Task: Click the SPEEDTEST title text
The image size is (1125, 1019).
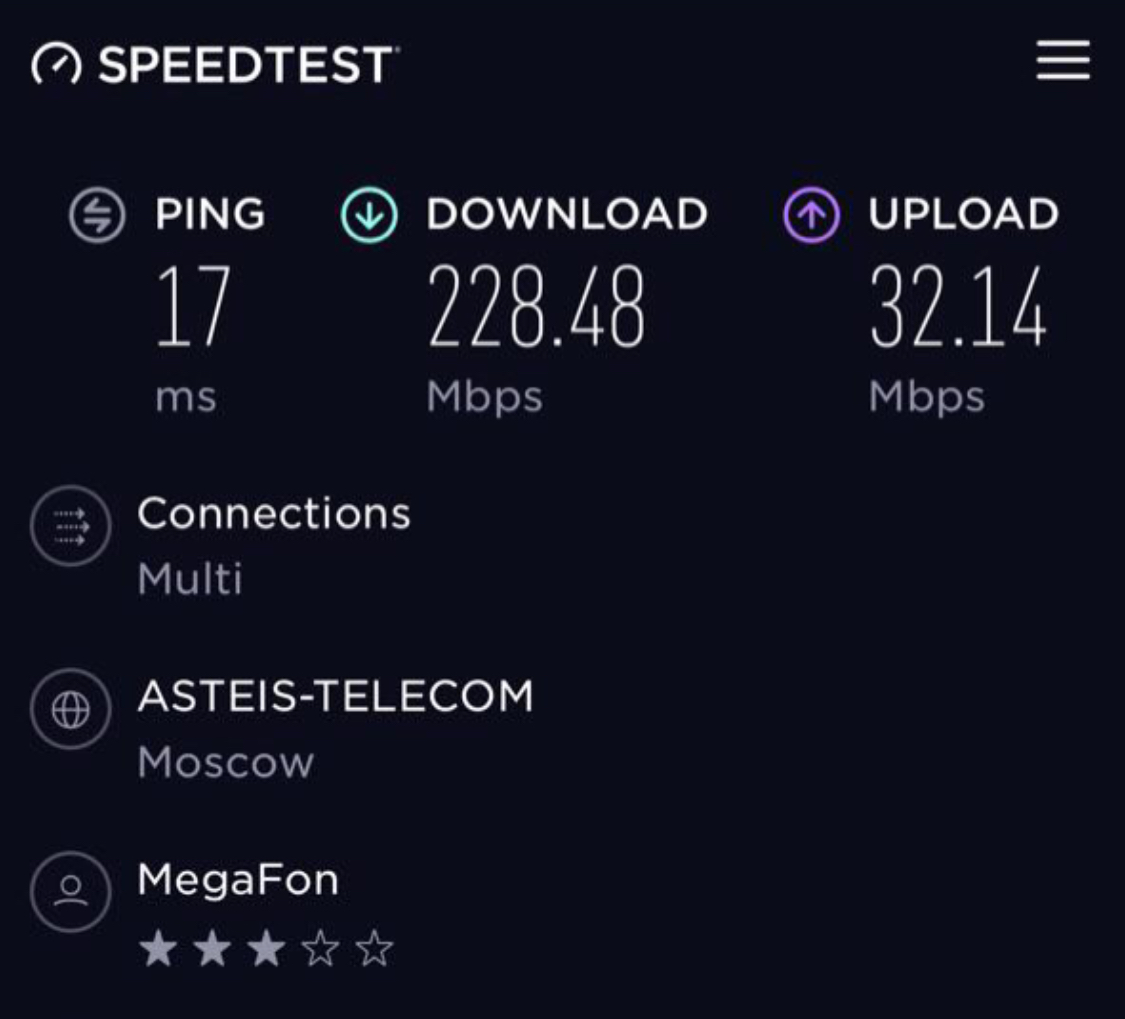Action: click(x=245, y=67)
